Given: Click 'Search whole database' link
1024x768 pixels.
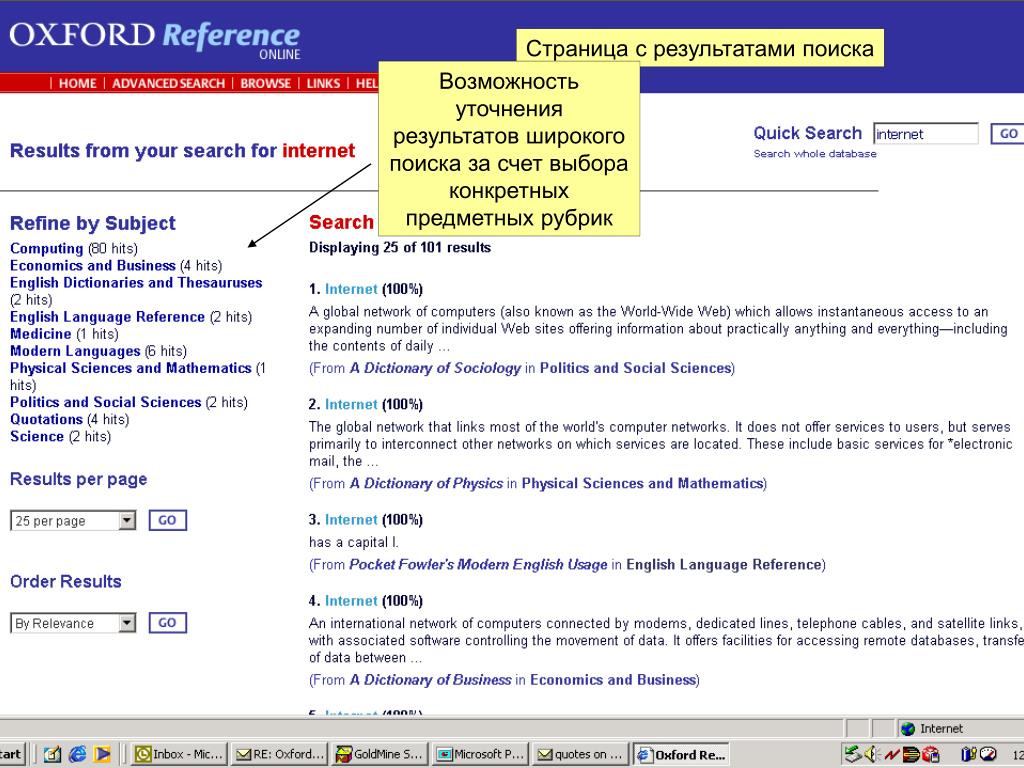Looking at the screenshot, I should 814,154.
